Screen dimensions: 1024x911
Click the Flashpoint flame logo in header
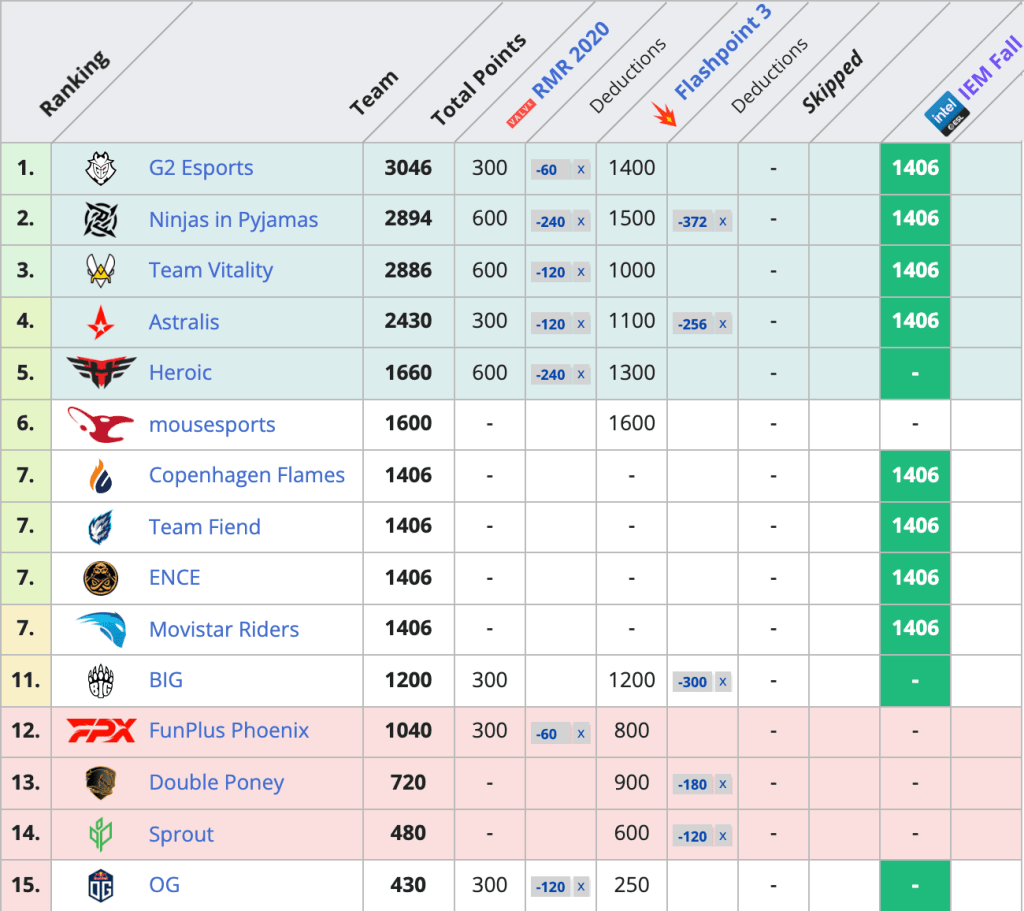click(x=665, y=114)
